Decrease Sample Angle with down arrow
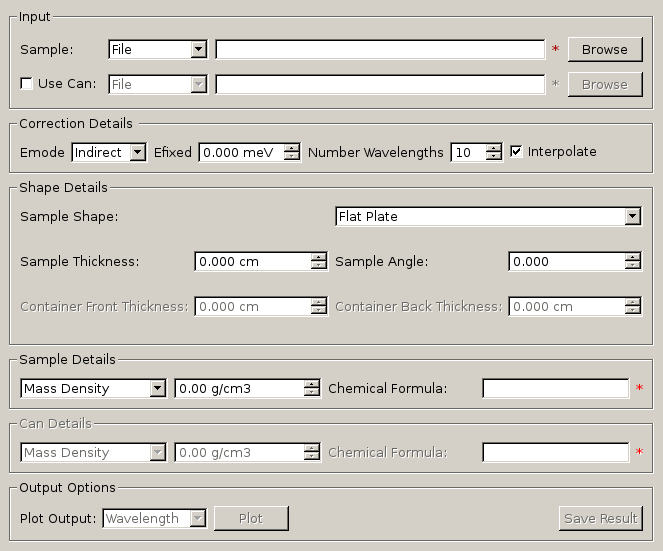This screenshot has width=663, height=551. (x=633, y=266)
